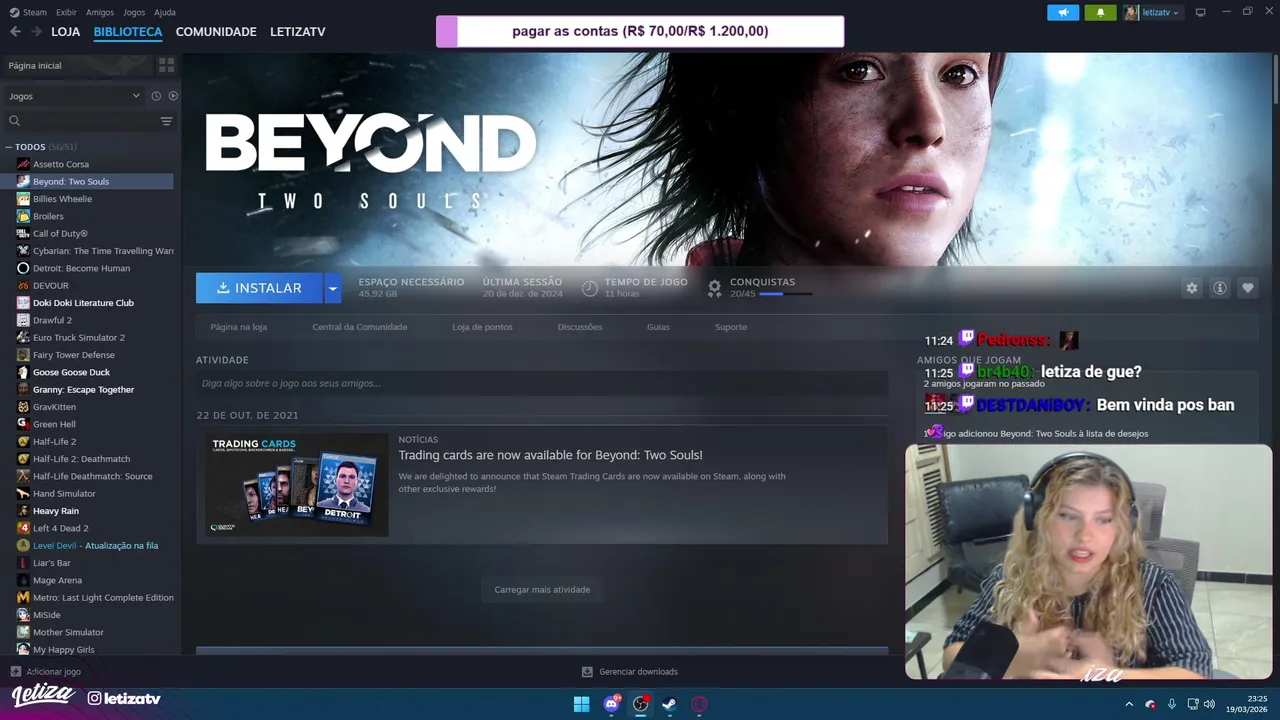Image resolution: width=1280 pixels, height=720 pixels.
Task: Click the Conquistas progress bar
Action: click(x=785, y=294)
